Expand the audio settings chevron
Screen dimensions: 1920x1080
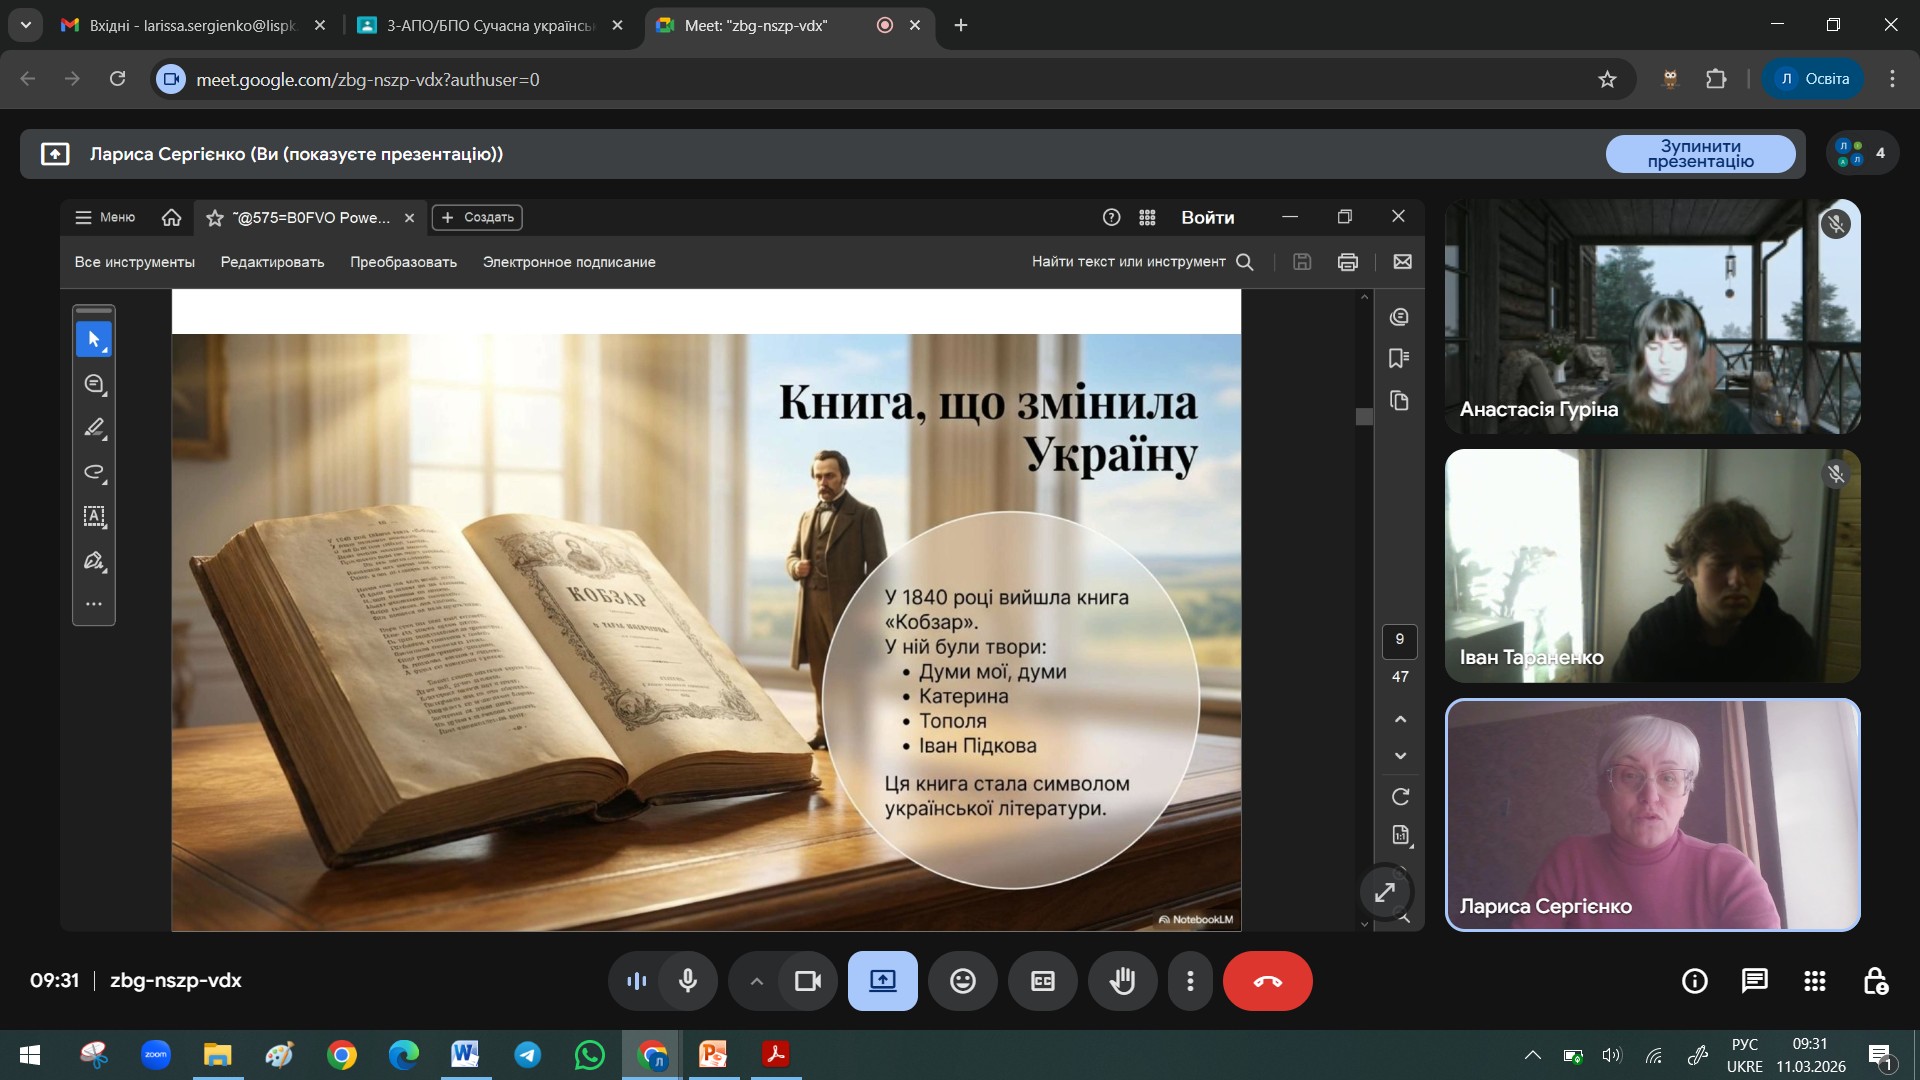click(757, 981)
